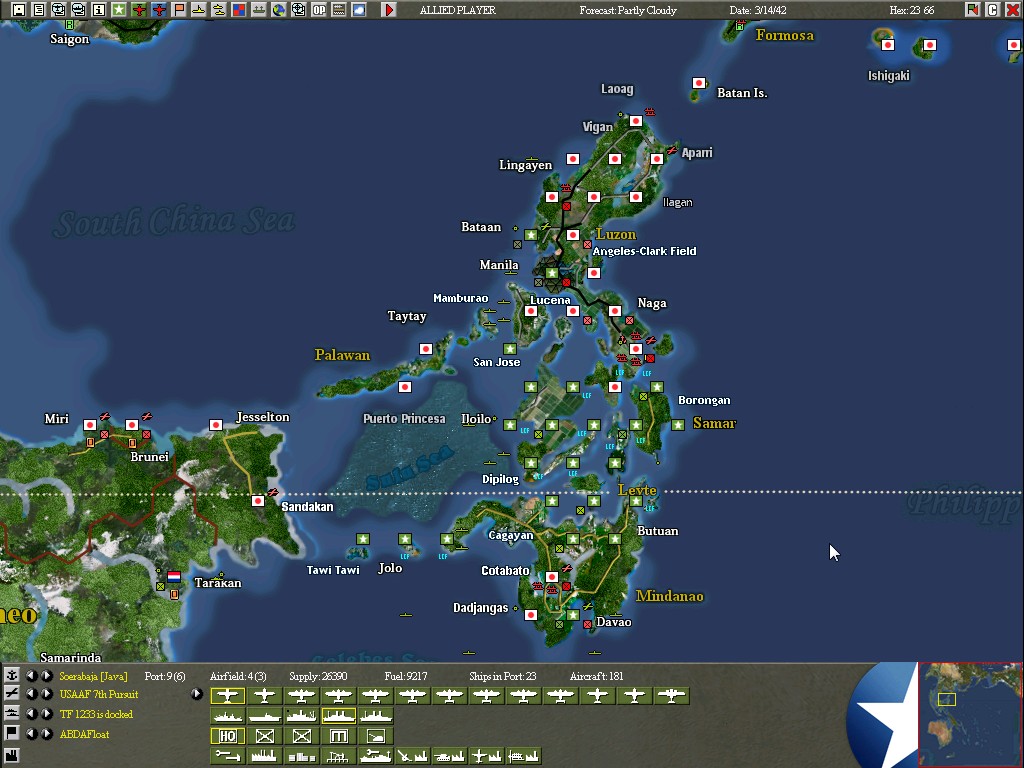Screen dimensions: 1024x768
Task: Click the arrow left of air group icons row
Action: 197,694
